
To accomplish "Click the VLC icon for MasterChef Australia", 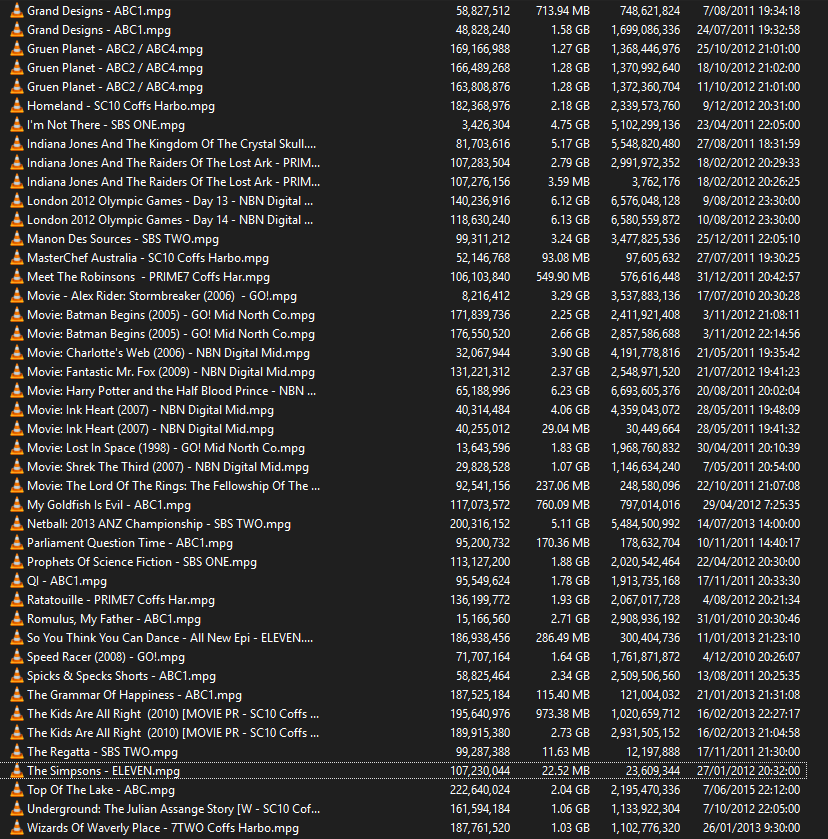I will coord(15,258).
